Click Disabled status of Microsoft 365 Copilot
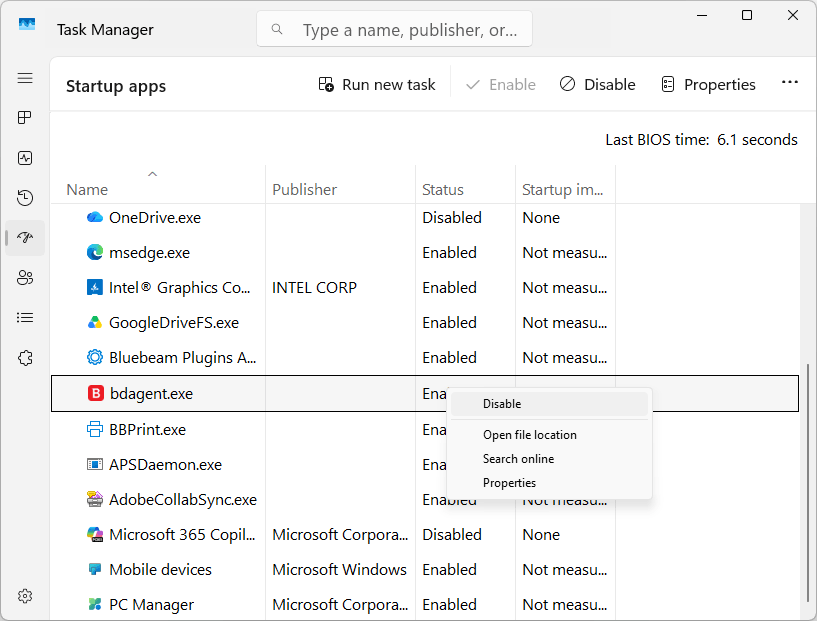Viewport: 817px width, 621px height. coord(452,535)
